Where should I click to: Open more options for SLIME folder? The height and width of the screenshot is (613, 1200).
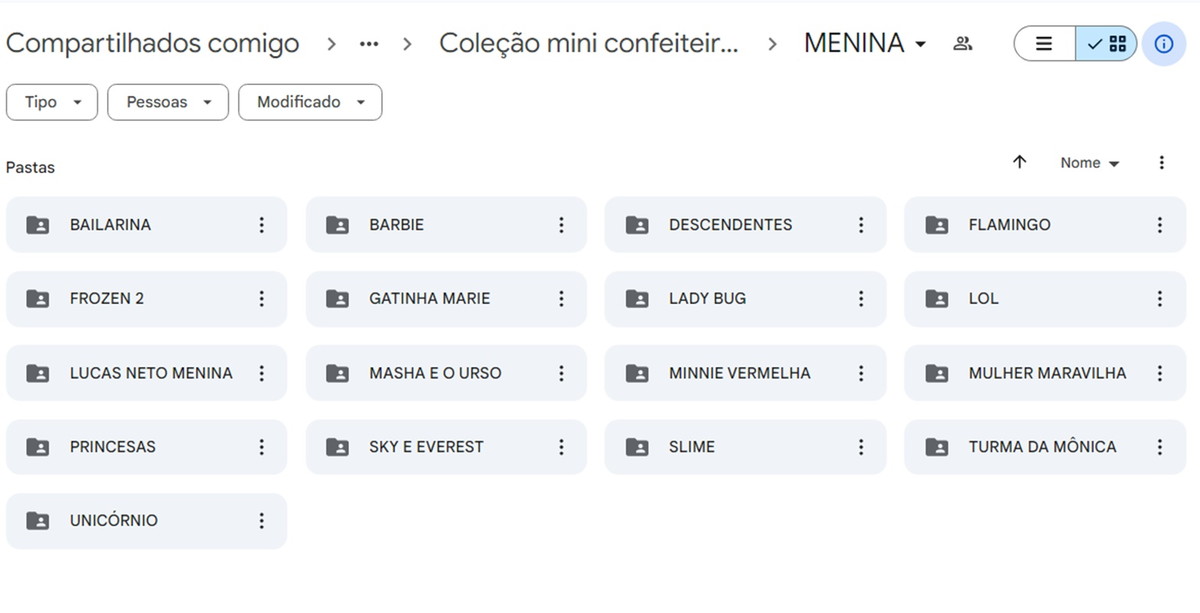click(x=861, y=447)
